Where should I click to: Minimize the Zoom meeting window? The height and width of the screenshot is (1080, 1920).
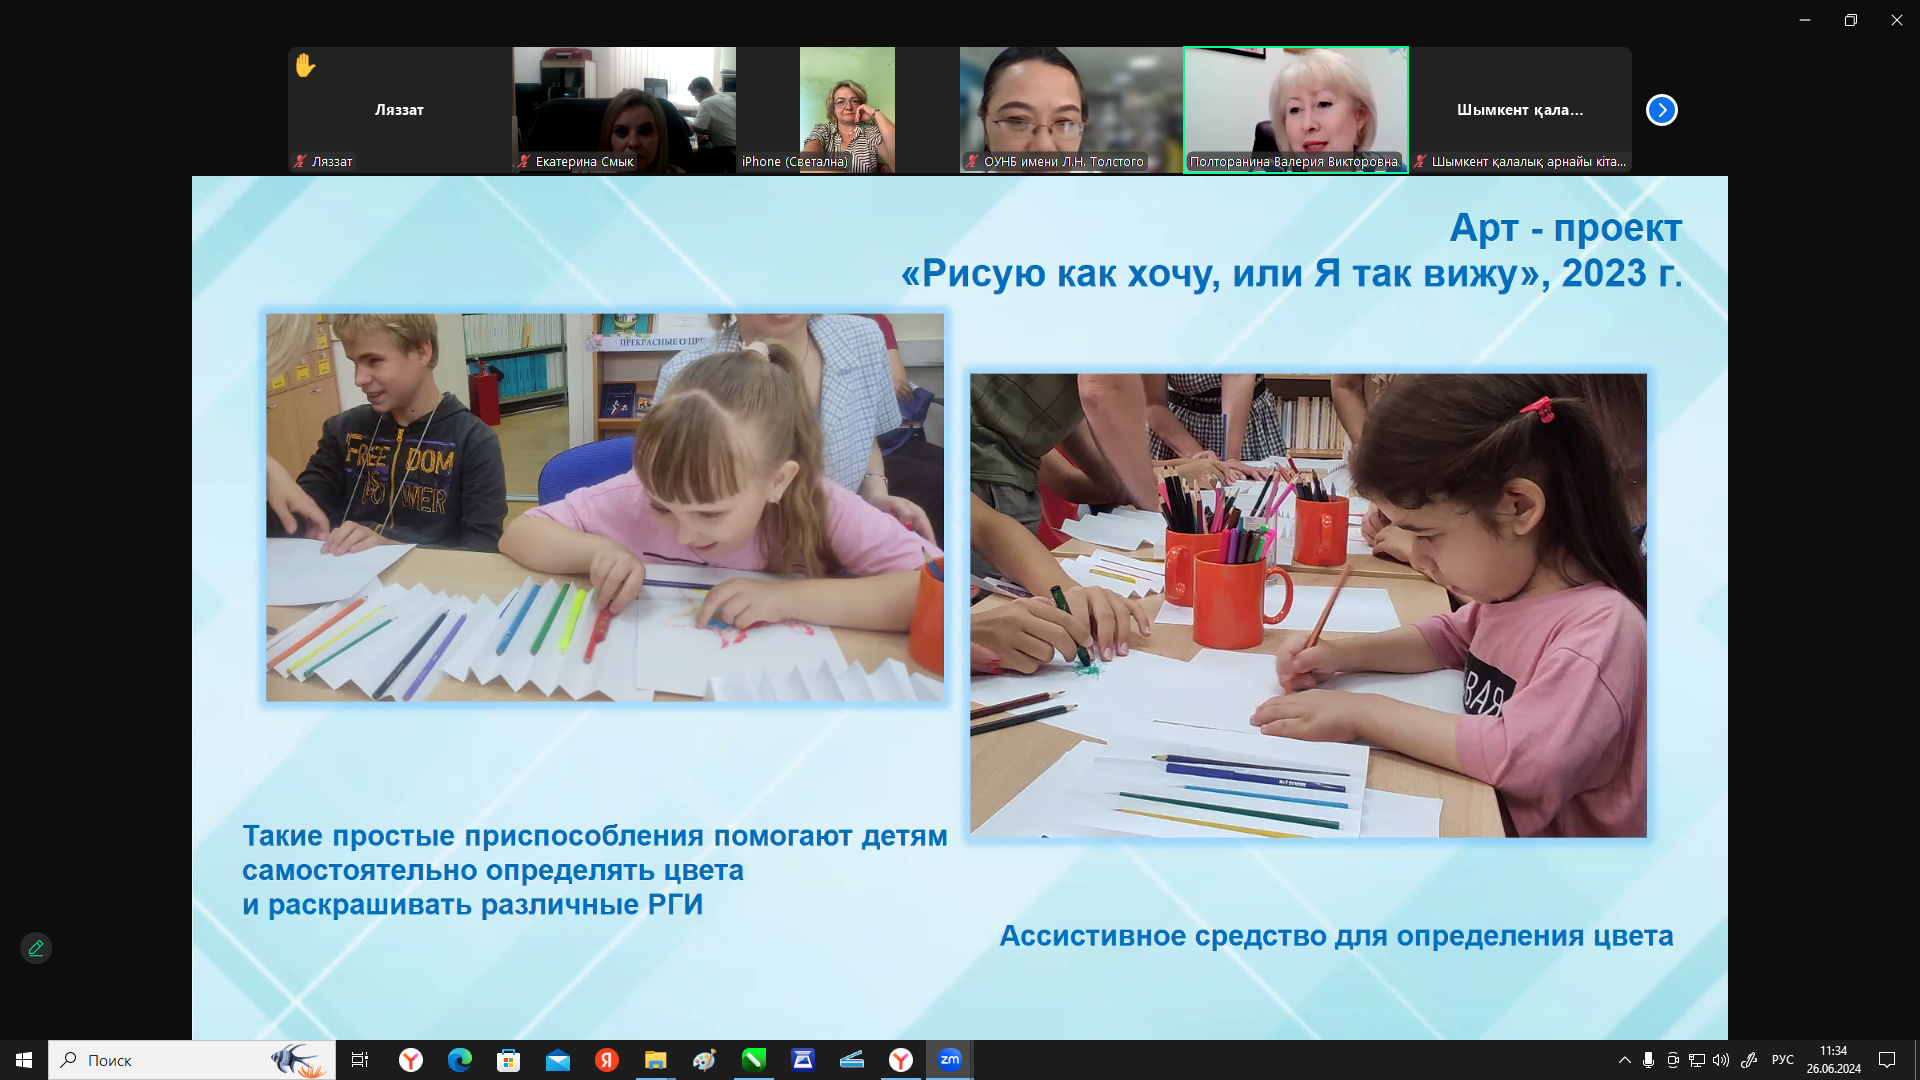(1805, 20)
